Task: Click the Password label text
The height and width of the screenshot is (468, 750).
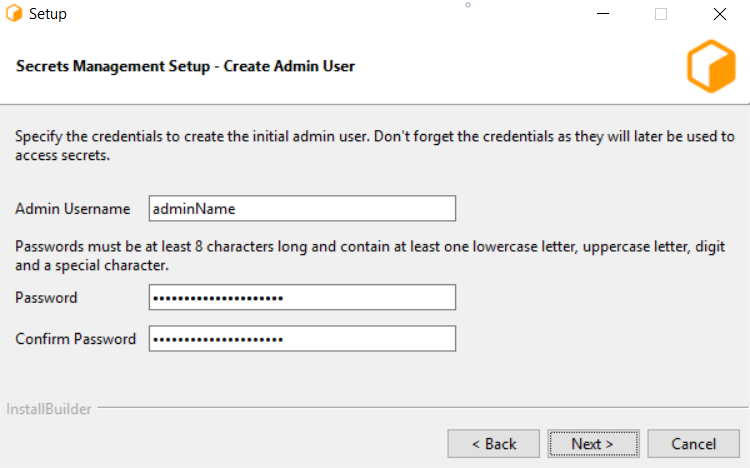Action: 46,298
